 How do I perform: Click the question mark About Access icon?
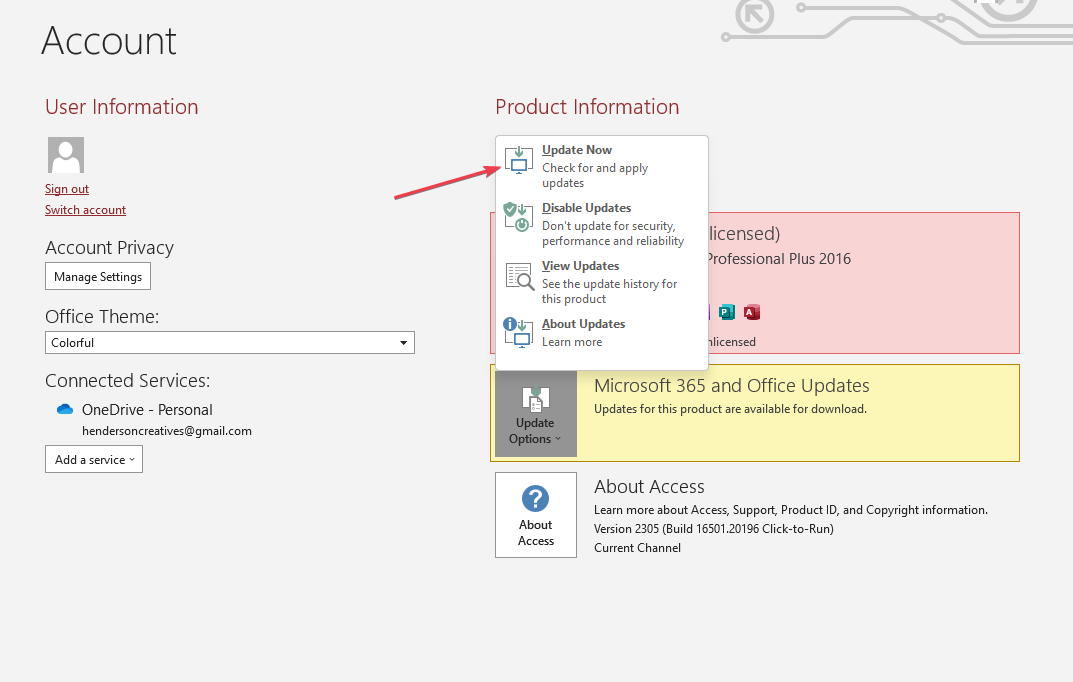[x=535, y=499]
